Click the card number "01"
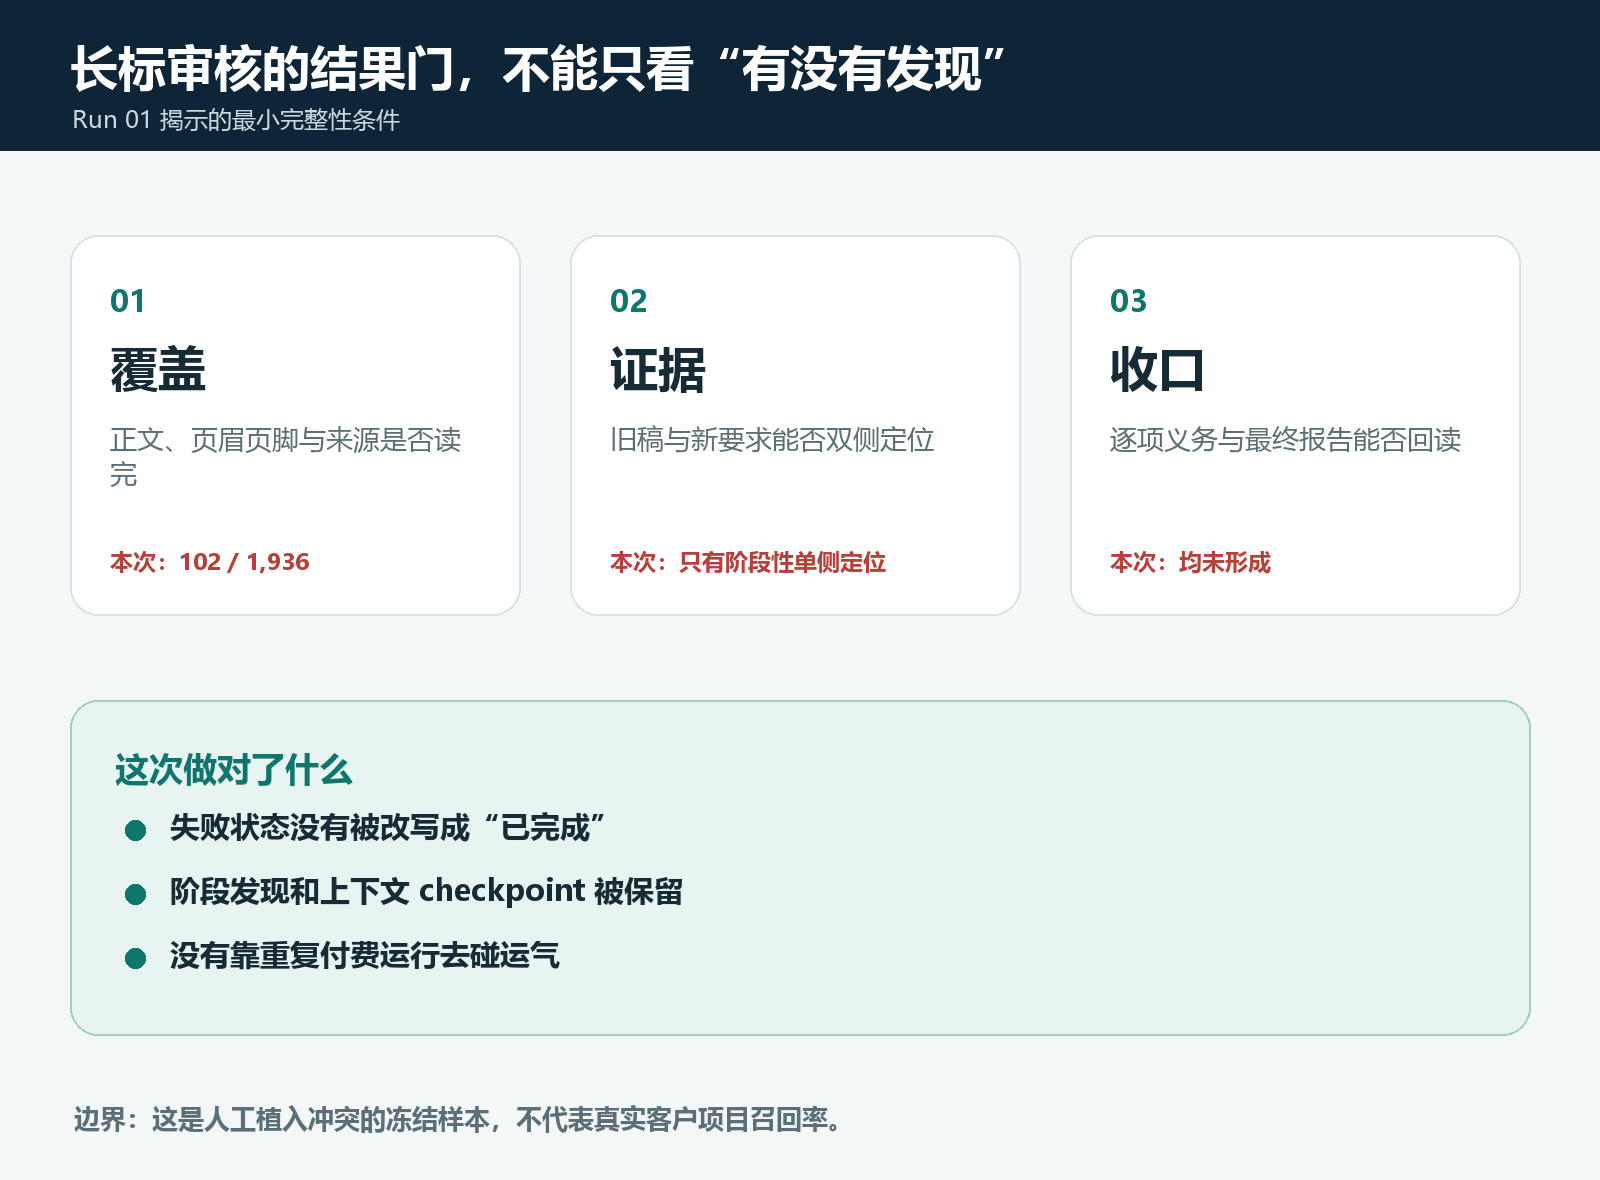Image resolution: width=1600 pixels, height=1180 pixels. coord(128,301)
